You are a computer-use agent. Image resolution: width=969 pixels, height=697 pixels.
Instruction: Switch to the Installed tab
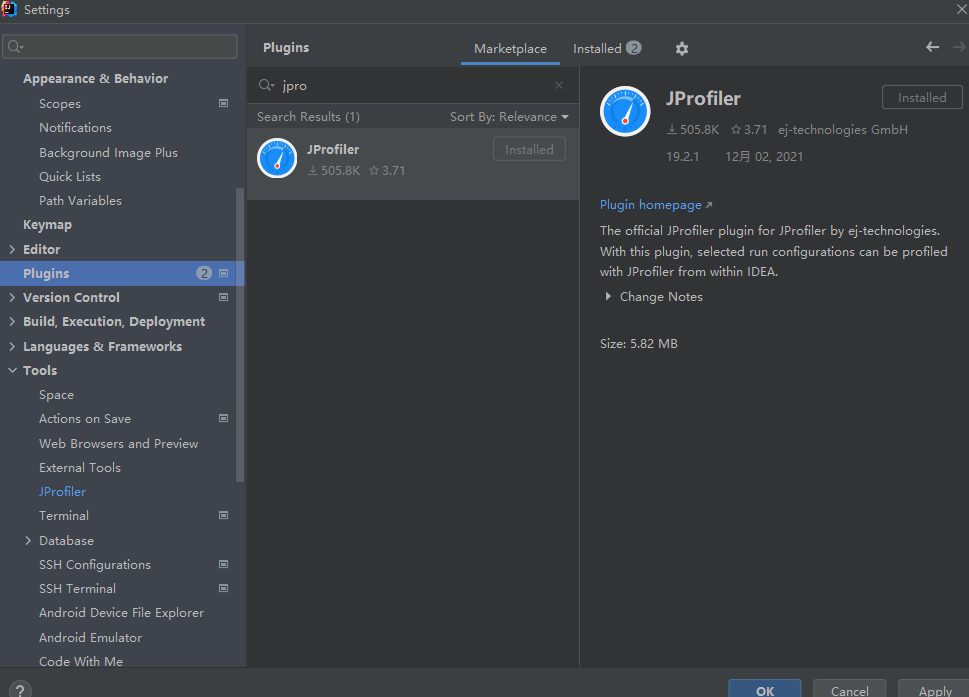[607, 48]
